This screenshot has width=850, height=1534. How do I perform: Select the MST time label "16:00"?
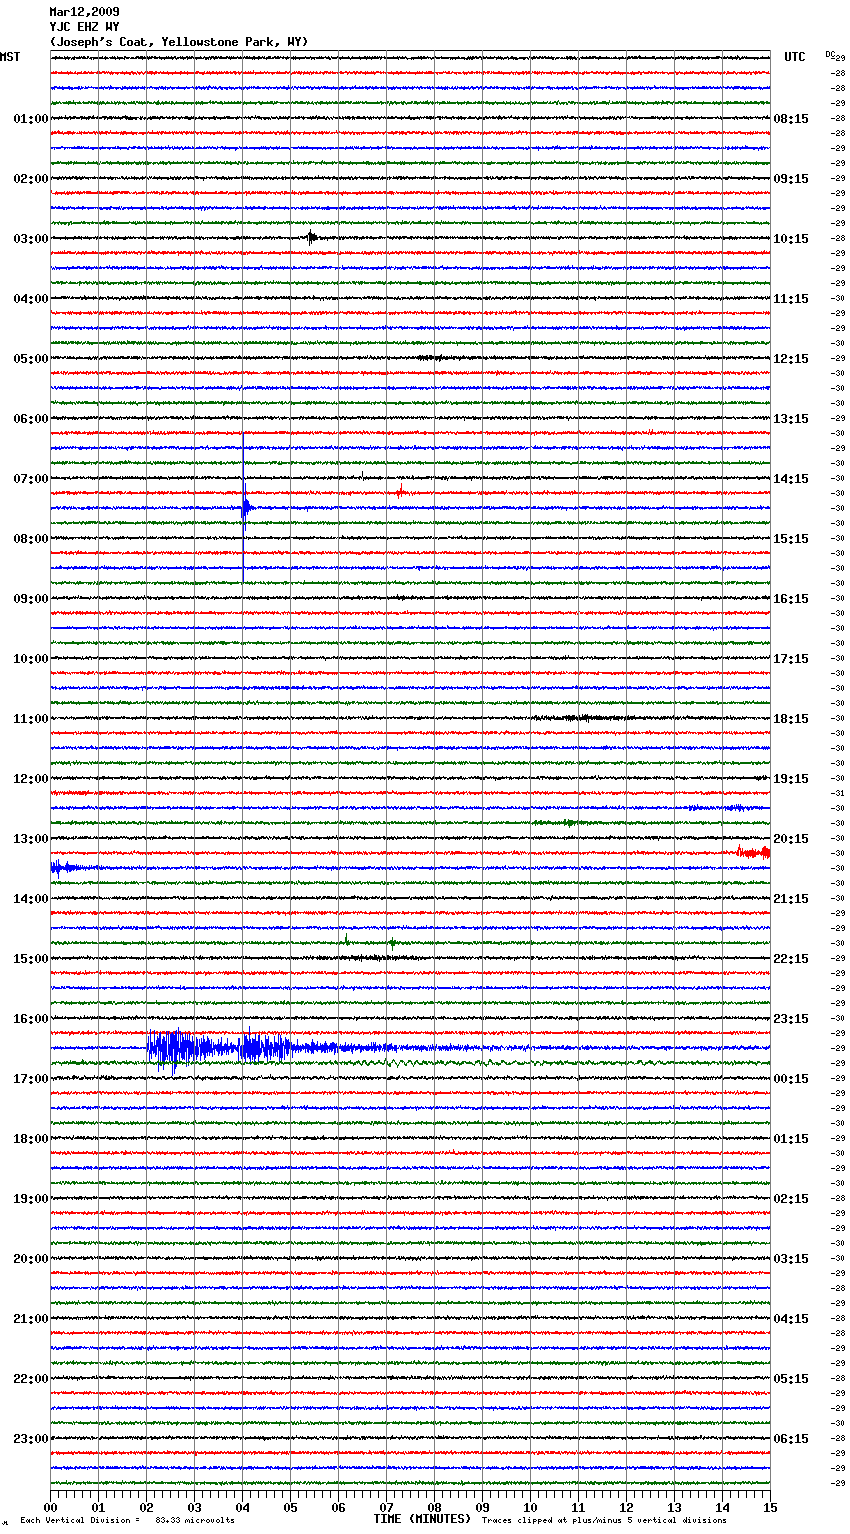(x=31, y=1019)
